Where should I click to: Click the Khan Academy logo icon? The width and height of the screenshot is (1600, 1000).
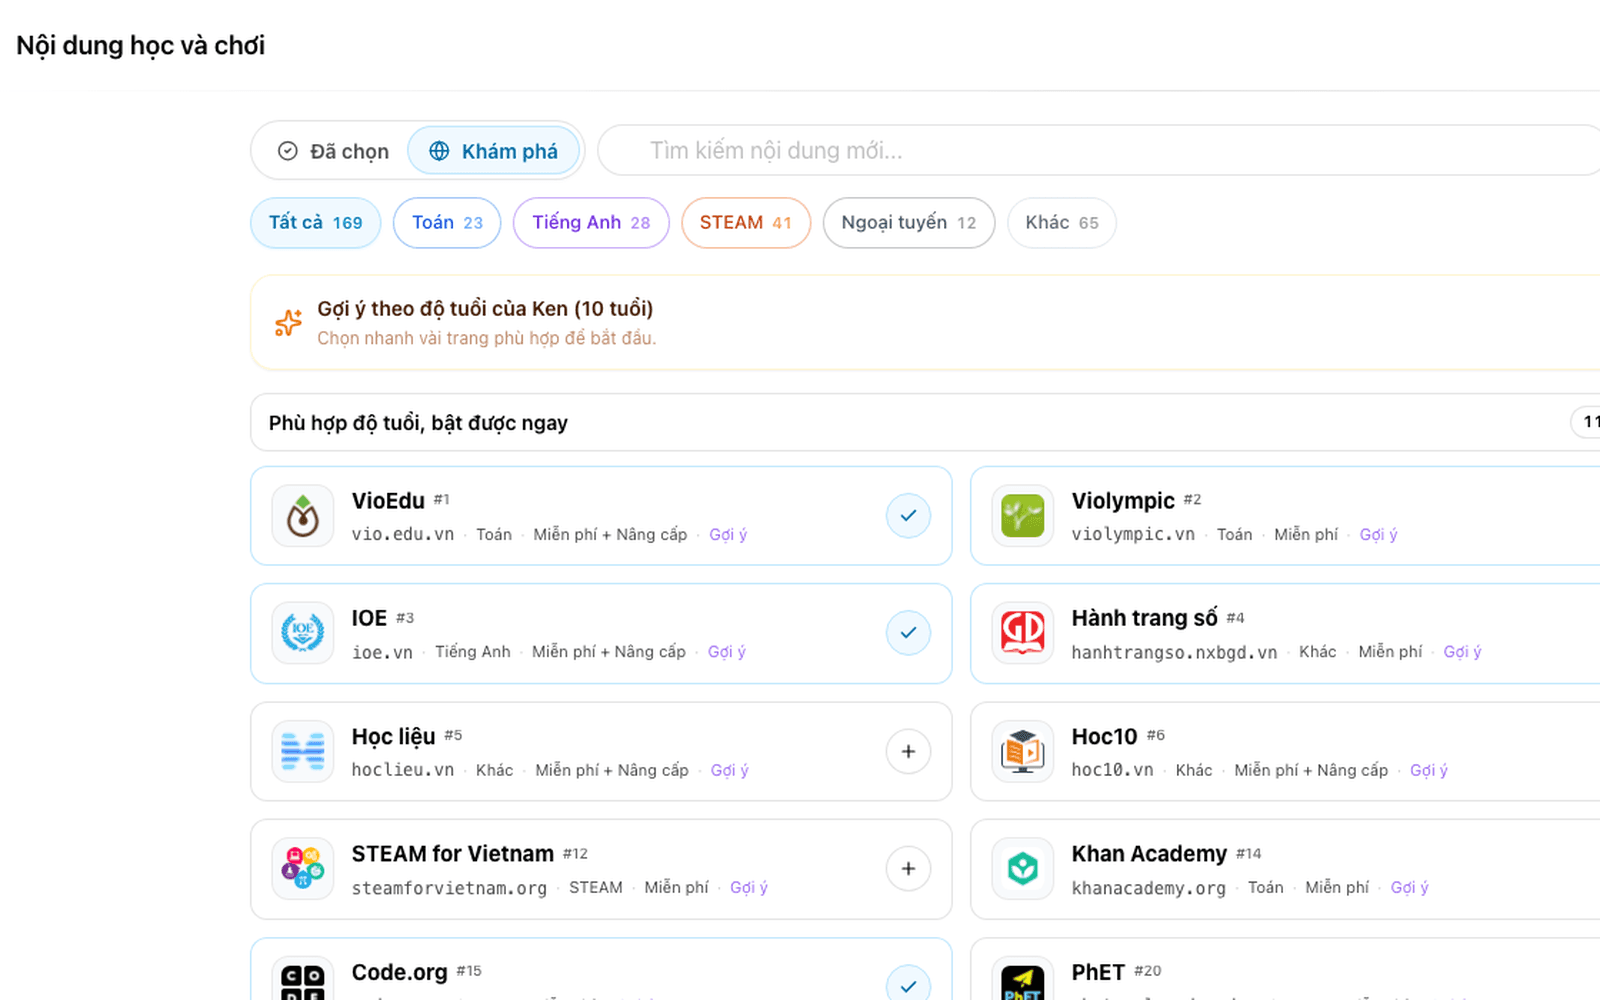pos(1023,869)
